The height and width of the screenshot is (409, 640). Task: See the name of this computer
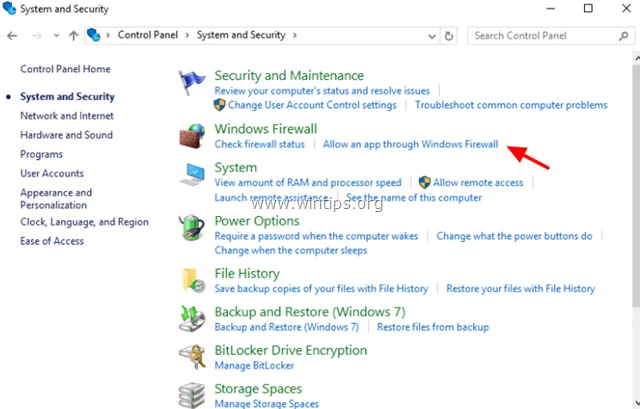tap(414, 198)
